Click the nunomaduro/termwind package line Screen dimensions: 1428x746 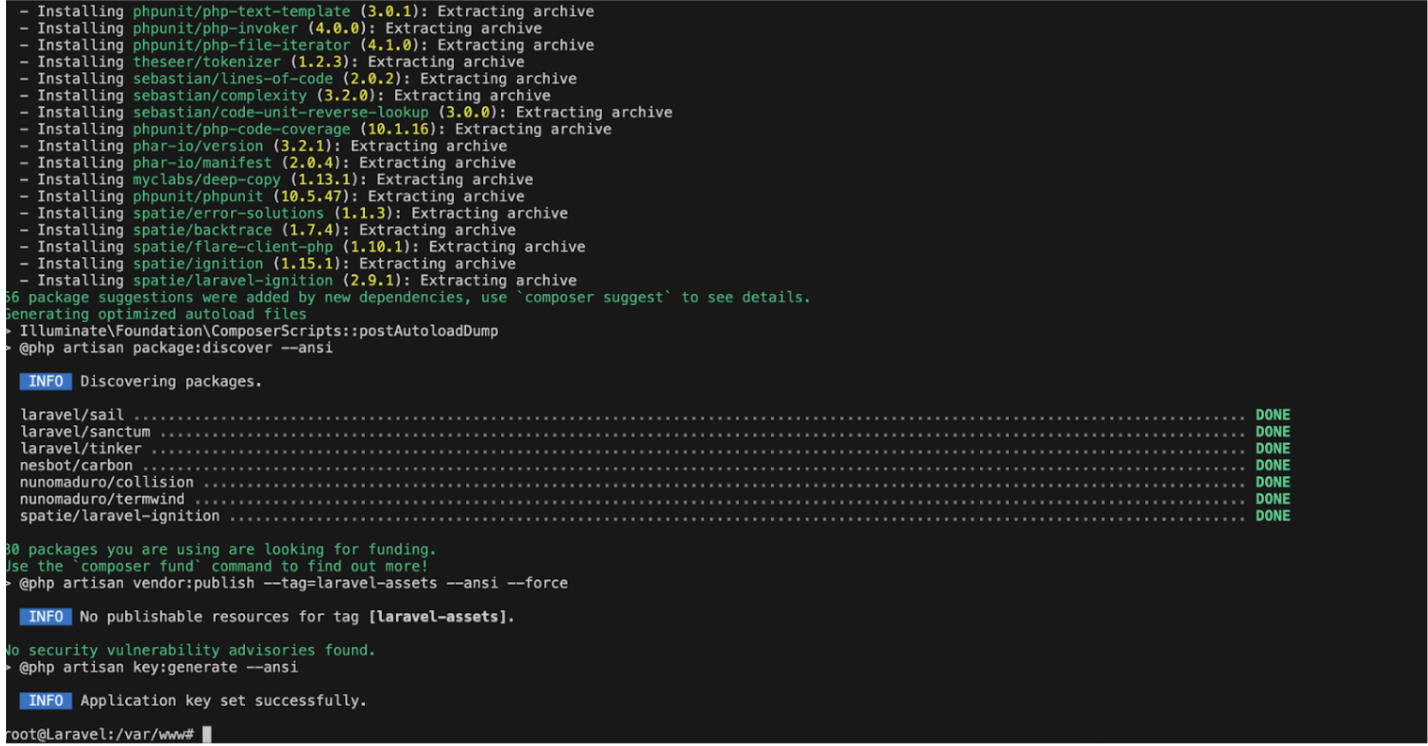[655, 499]
